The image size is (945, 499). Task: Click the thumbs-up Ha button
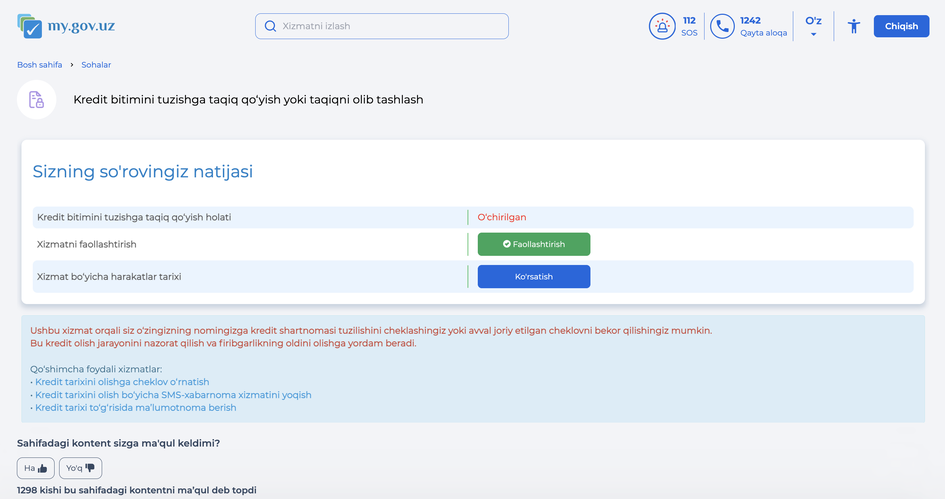click(36, 468)
